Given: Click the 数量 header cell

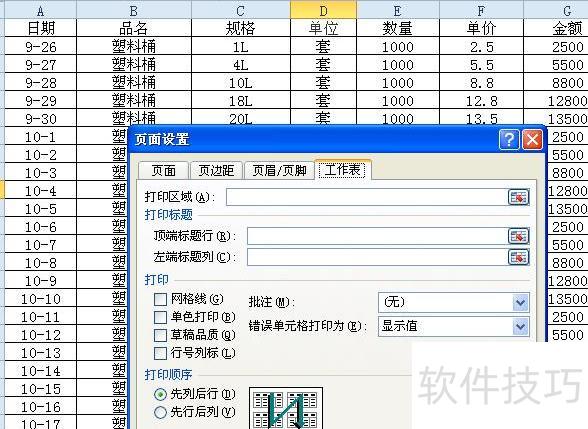Looking at the screenshot, I should click(398, 28).
